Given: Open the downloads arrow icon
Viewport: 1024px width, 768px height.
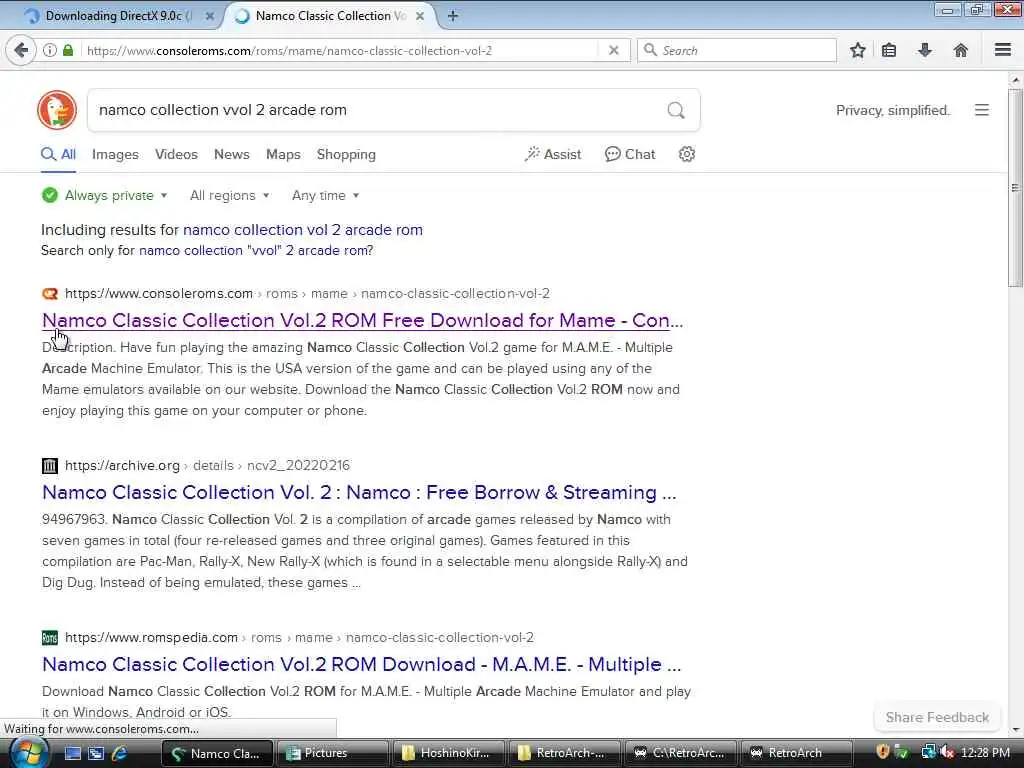Looking at the screenshot, I should 925,50.
